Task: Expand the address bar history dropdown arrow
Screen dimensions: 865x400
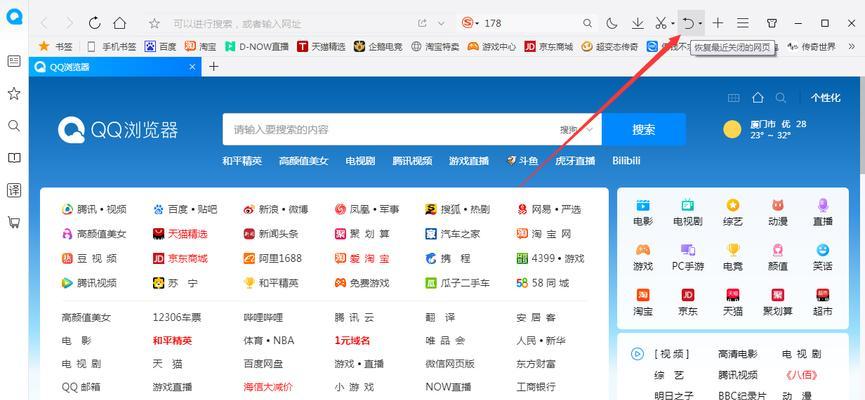Action: 441,23
